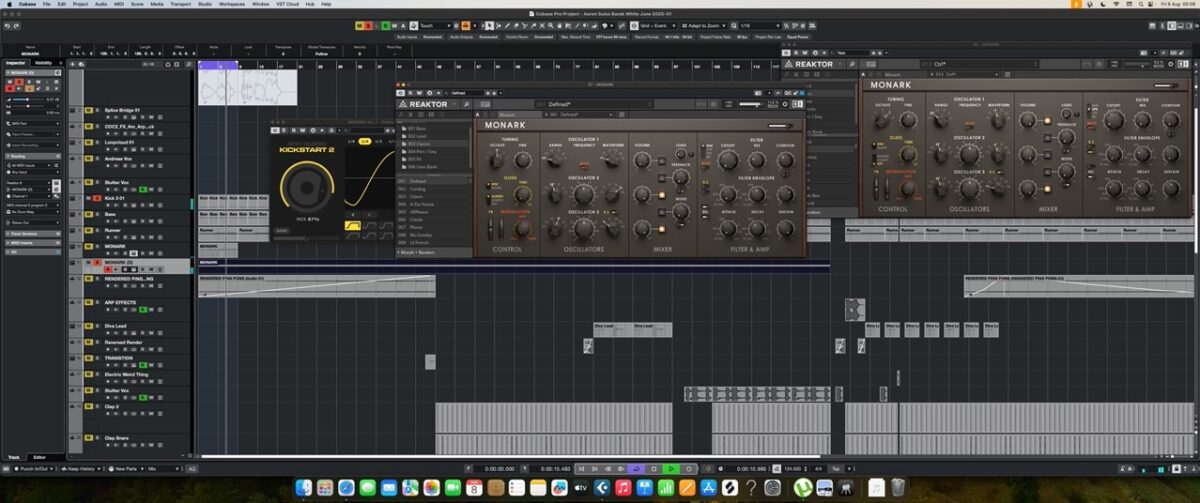Open the Music app in the dock

[622, 487]
